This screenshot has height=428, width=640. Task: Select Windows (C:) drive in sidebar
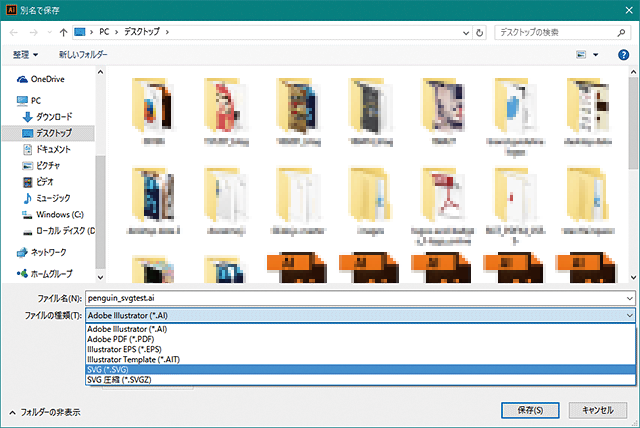(53, 215)
